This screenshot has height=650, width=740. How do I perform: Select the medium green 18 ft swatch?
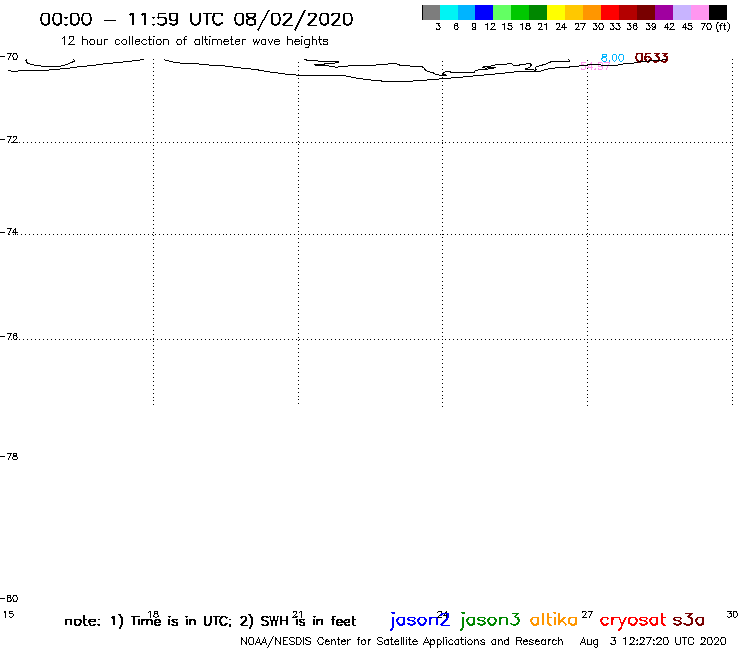[521, 12]
